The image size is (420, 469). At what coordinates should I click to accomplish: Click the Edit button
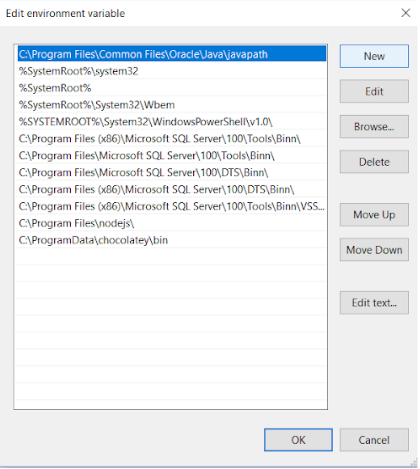374,91
